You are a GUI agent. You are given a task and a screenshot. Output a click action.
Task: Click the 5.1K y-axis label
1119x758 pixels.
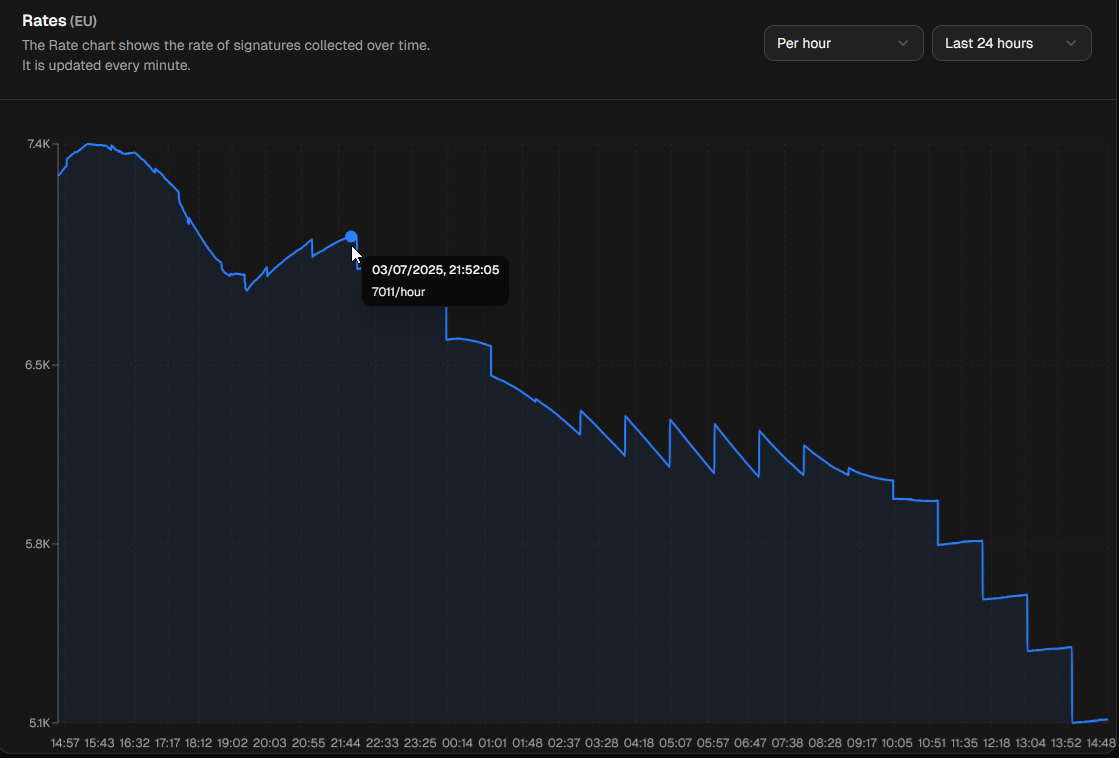coord(39,723)
